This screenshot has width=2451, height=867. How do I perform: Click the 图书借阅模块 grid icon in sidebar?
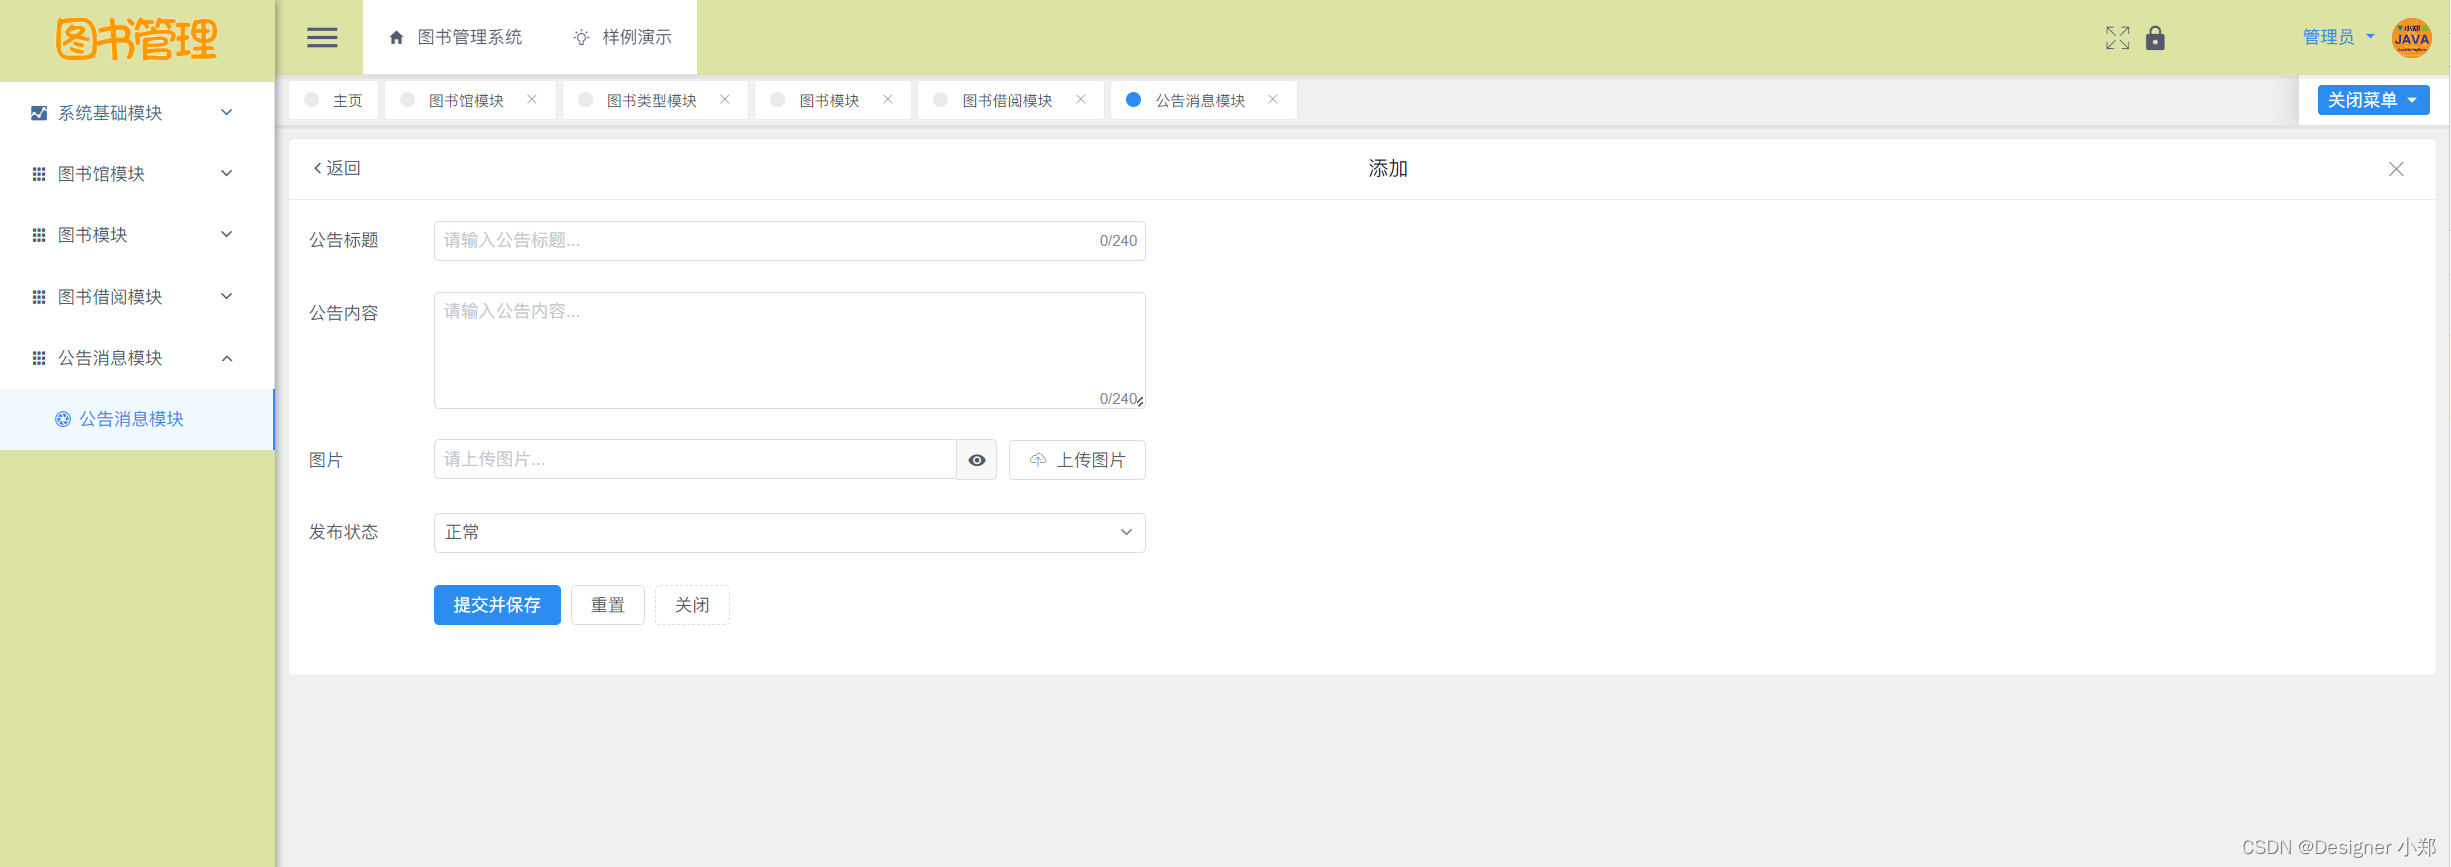coord(39,297)
